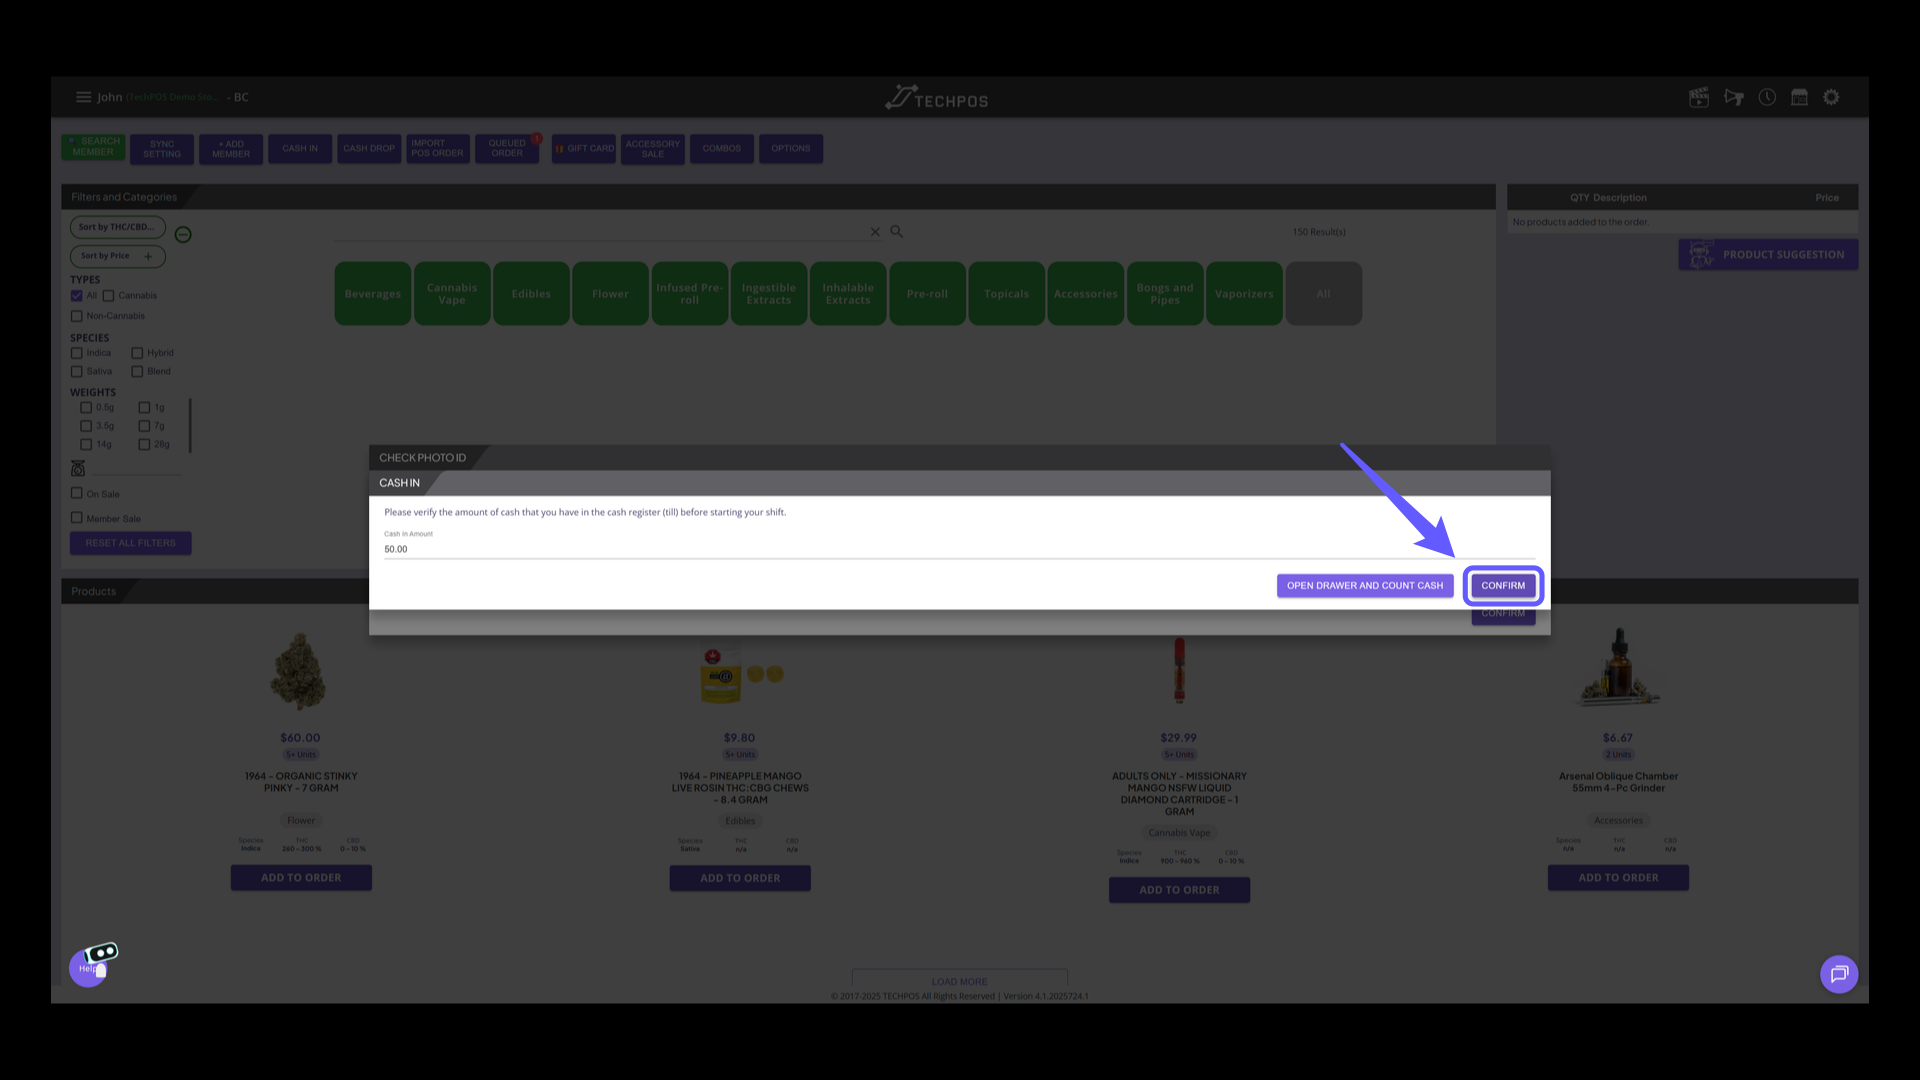
Task: Open the Options button
Action: point(791,149)
